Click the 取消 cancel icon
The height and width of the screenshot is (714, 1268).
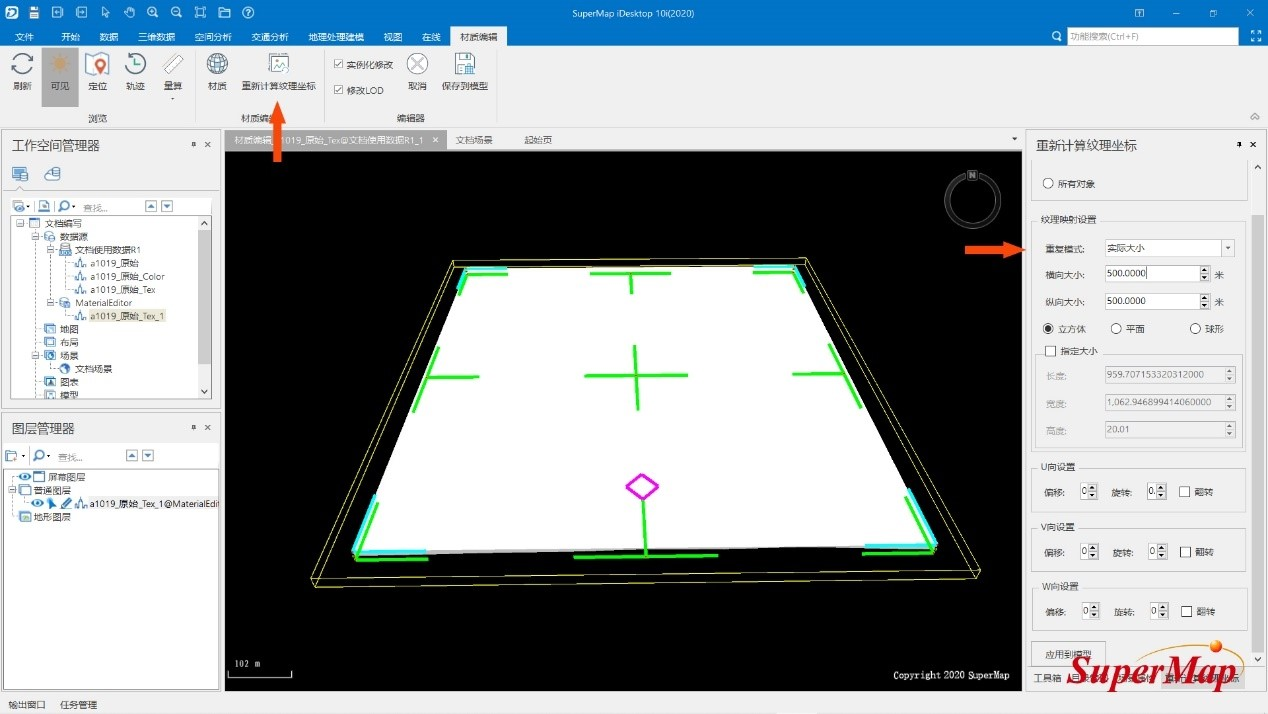[x=417, y=66]
